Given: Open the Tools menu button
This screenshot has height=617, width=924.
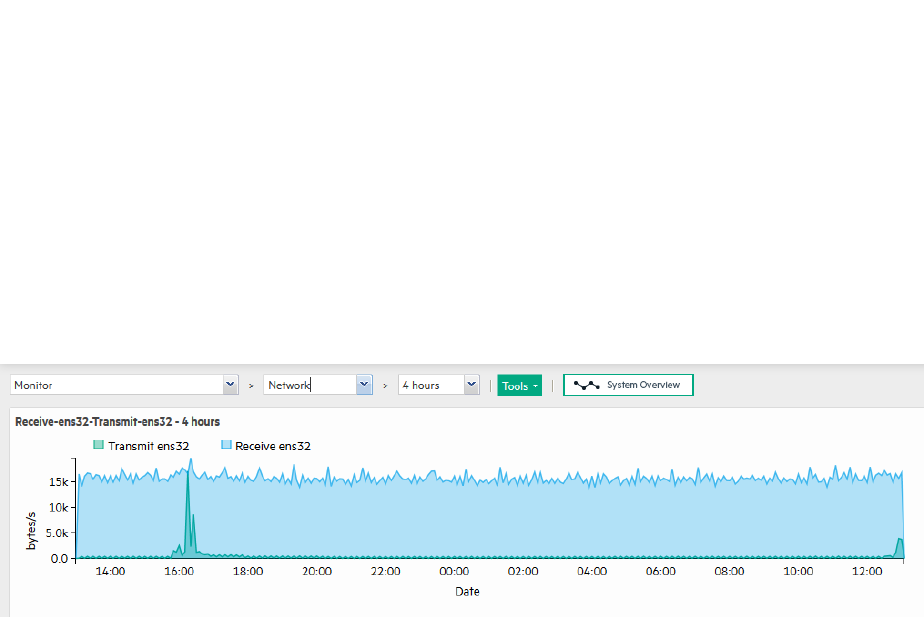Looking at the screenshot, I should 519,385.
